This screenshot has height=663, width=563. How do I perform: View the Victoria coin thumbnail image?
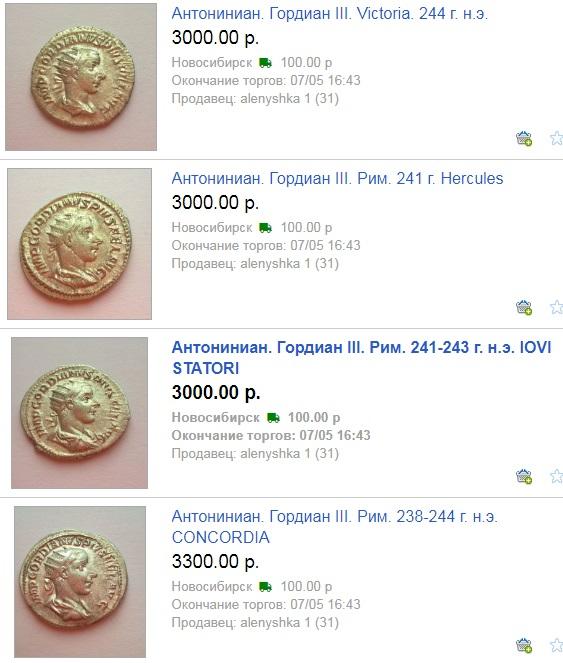click(81, 77)
